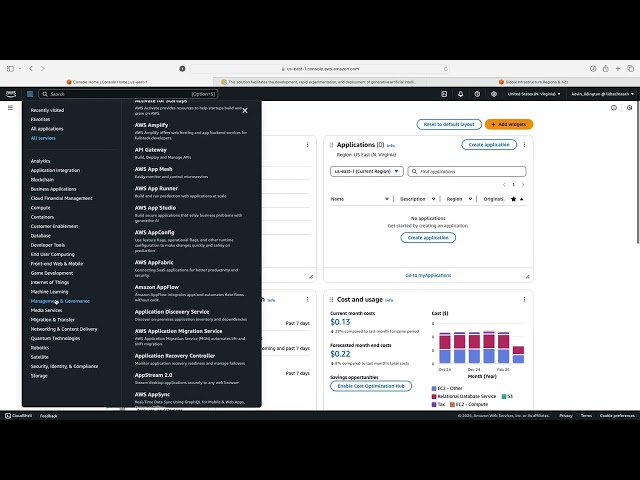
Task: Click the browser back arrow
Action: coord(31,69)
